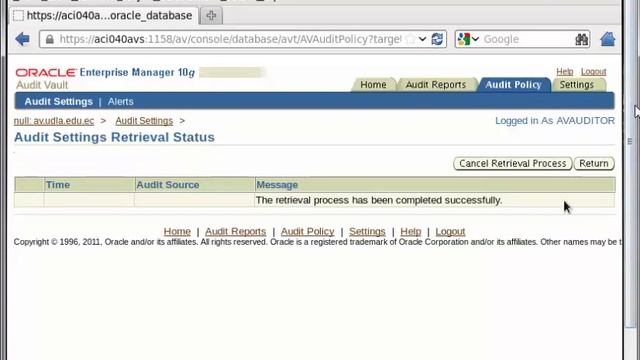
Task: Select the Audit Policy tab
Action: (513, 84)
